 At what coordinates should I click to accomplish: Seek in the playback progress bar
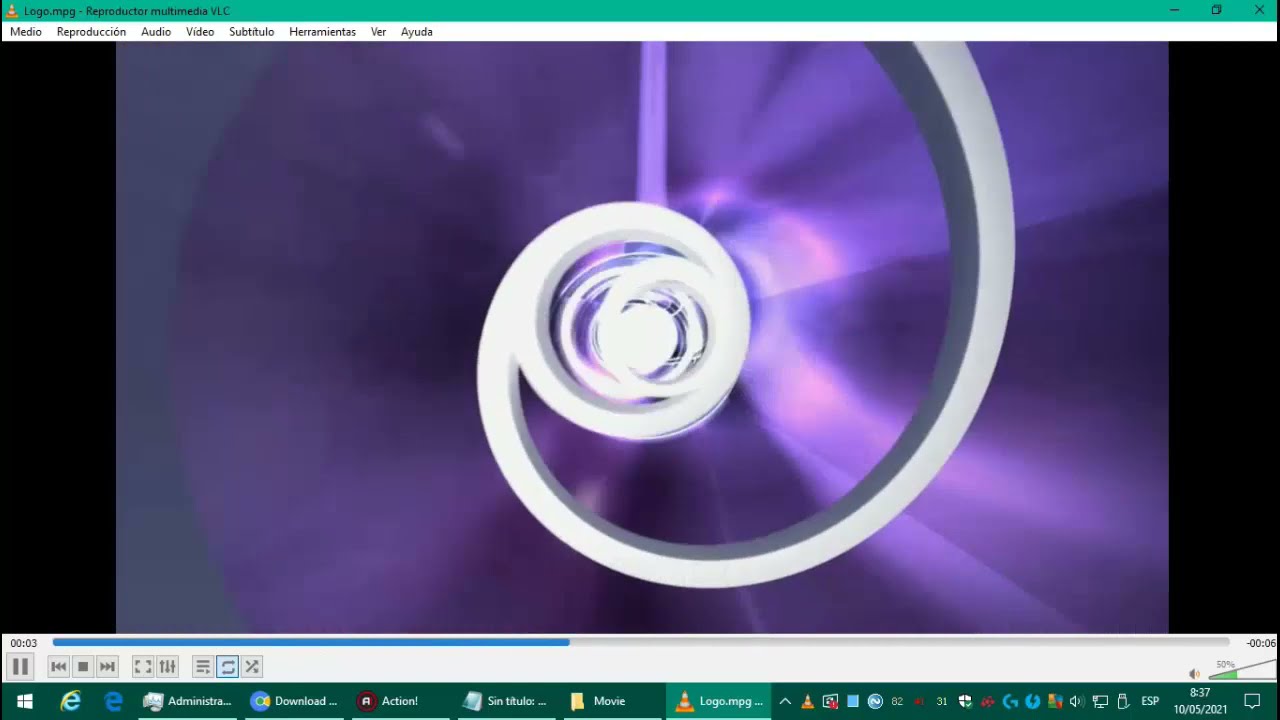point(640,643)
